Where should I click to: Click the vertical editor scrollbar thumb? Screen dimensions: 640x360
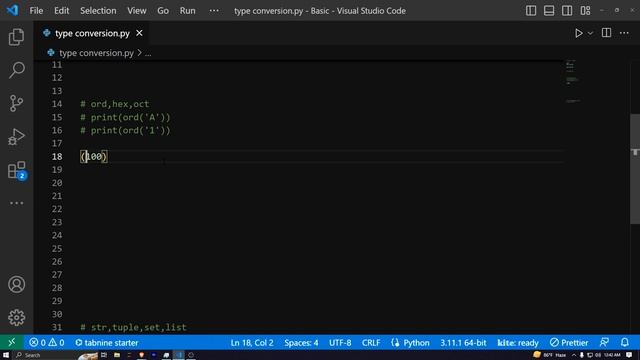(635, 169)
